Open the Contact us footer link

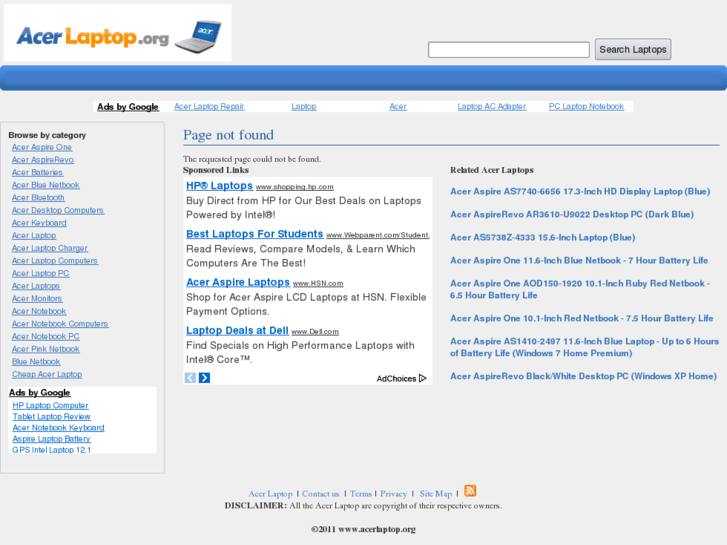[x=321, y=494]
